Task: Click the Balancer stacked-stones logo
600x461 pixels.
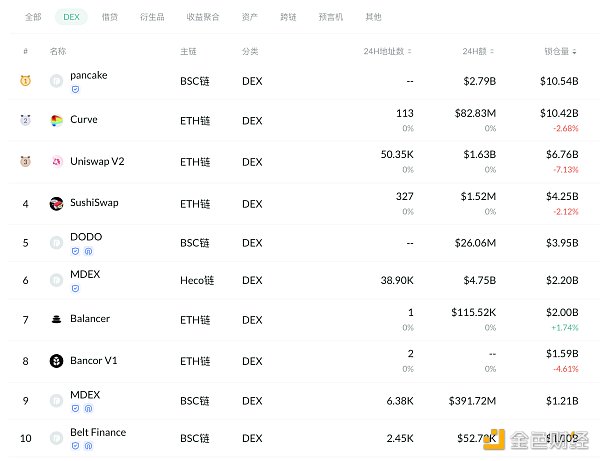Action: tap(56, 320)
